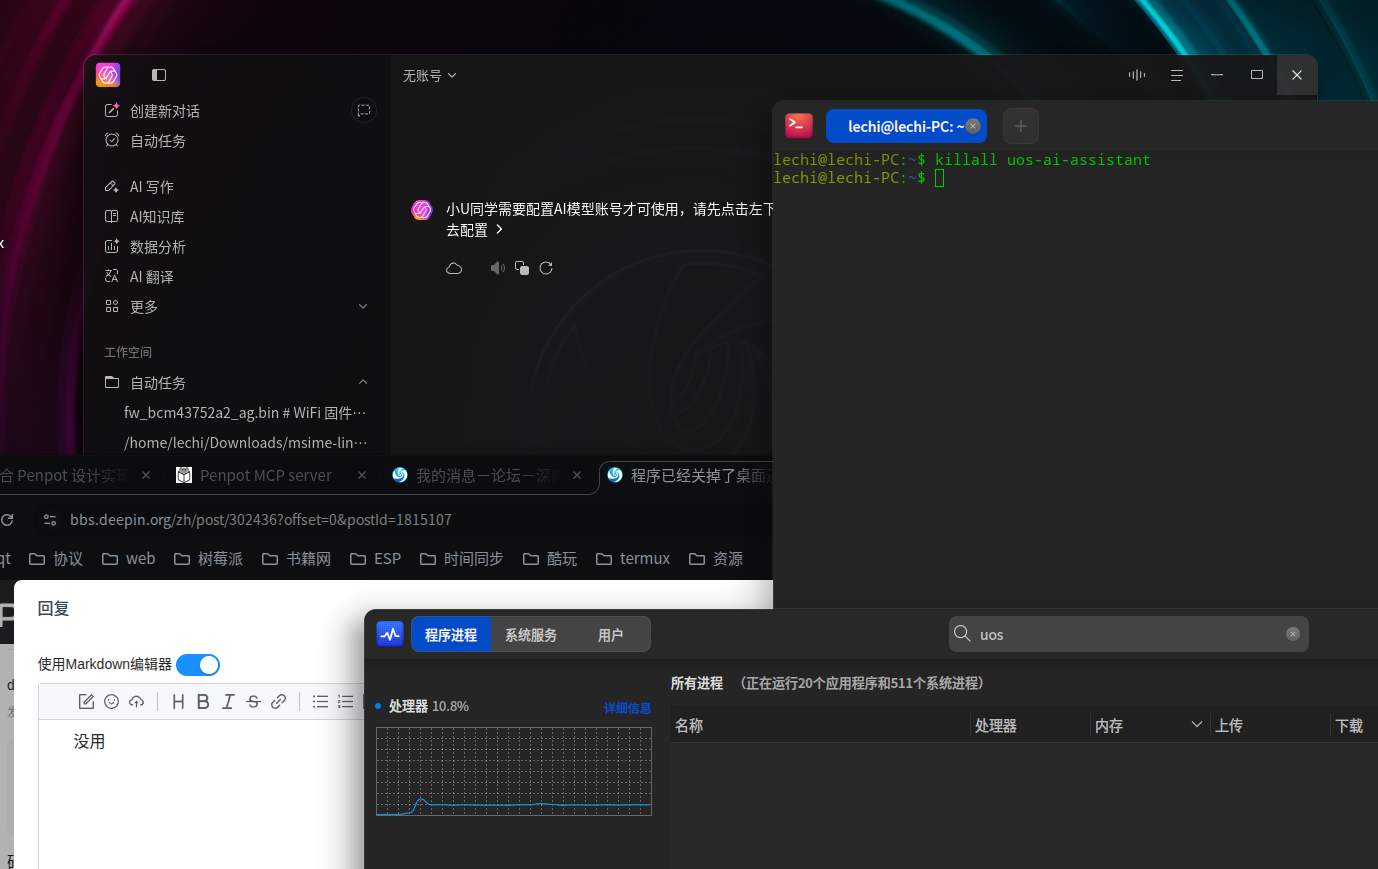This screenshot has height=869, width=1378.
Task: Click the system monitor search field containing uos
Action: pyautogui.click(x=1129, y=634)
